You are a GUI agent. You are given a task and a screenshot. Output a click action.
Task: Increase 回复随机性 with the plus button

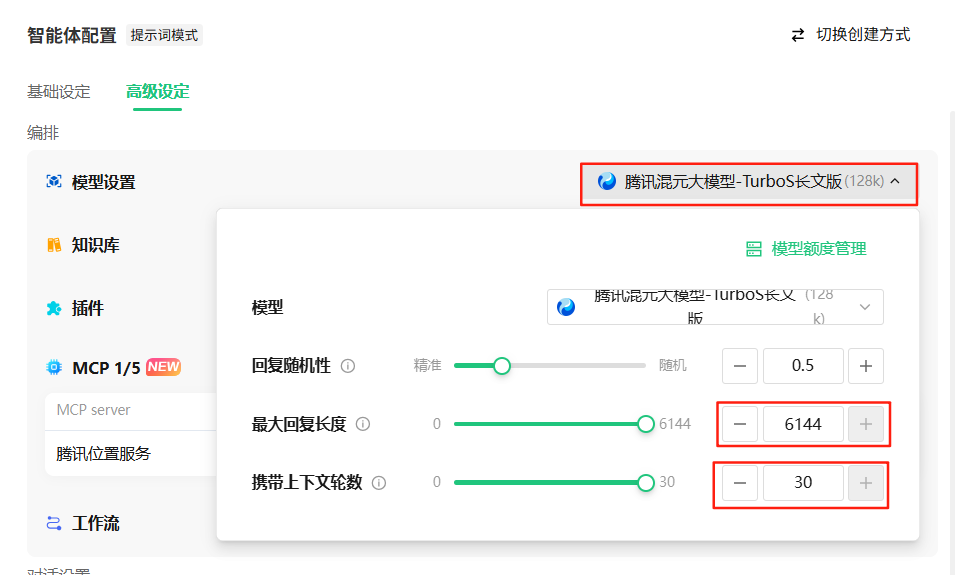[x=865, y=366]
